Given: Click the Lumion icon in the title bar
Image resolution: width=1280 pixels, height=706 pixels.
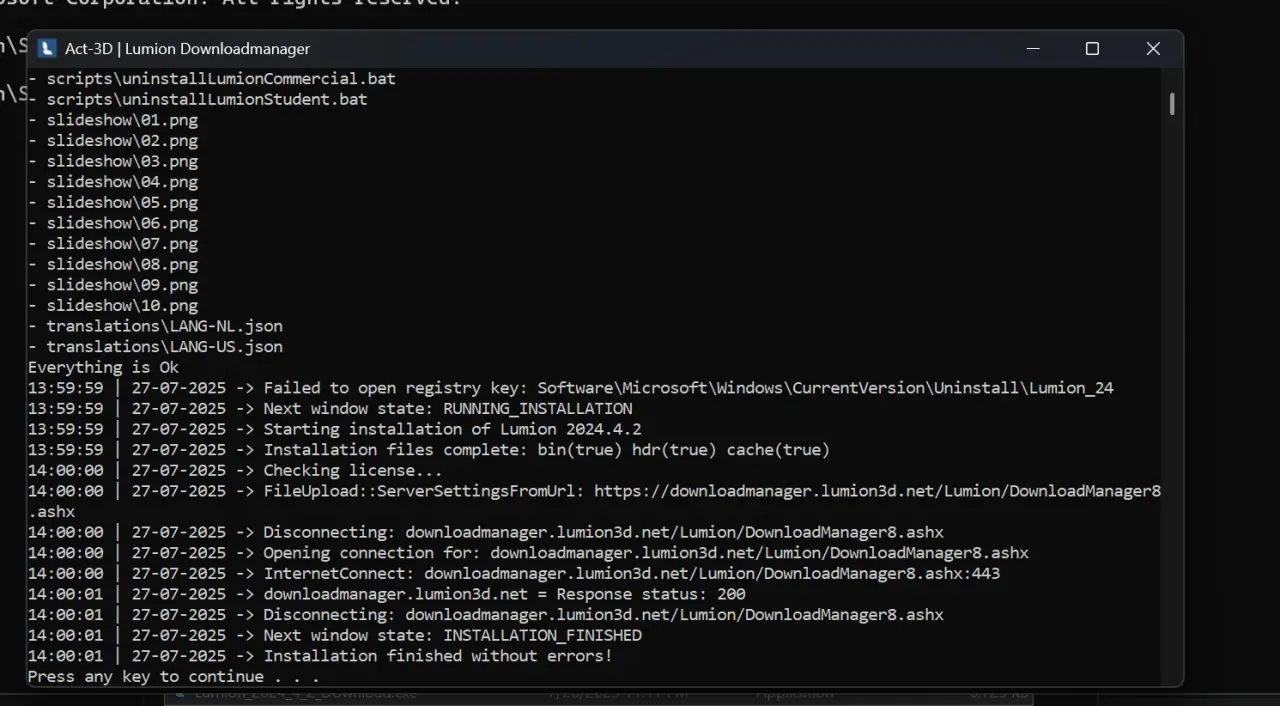Looking at the screenshot, I should tap(47, 48).
